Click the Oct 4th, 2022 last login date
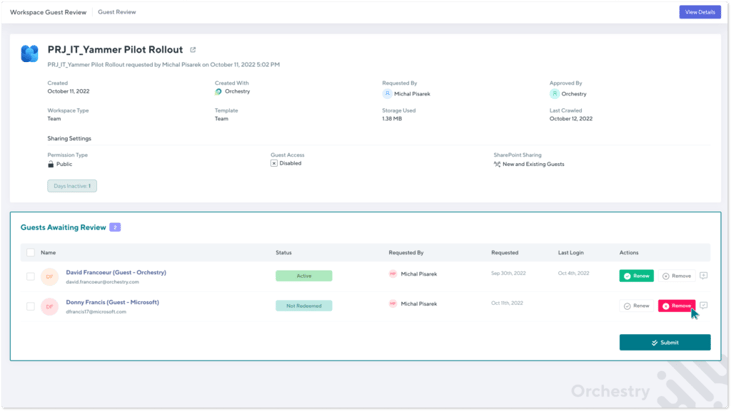 coord(573,273)
